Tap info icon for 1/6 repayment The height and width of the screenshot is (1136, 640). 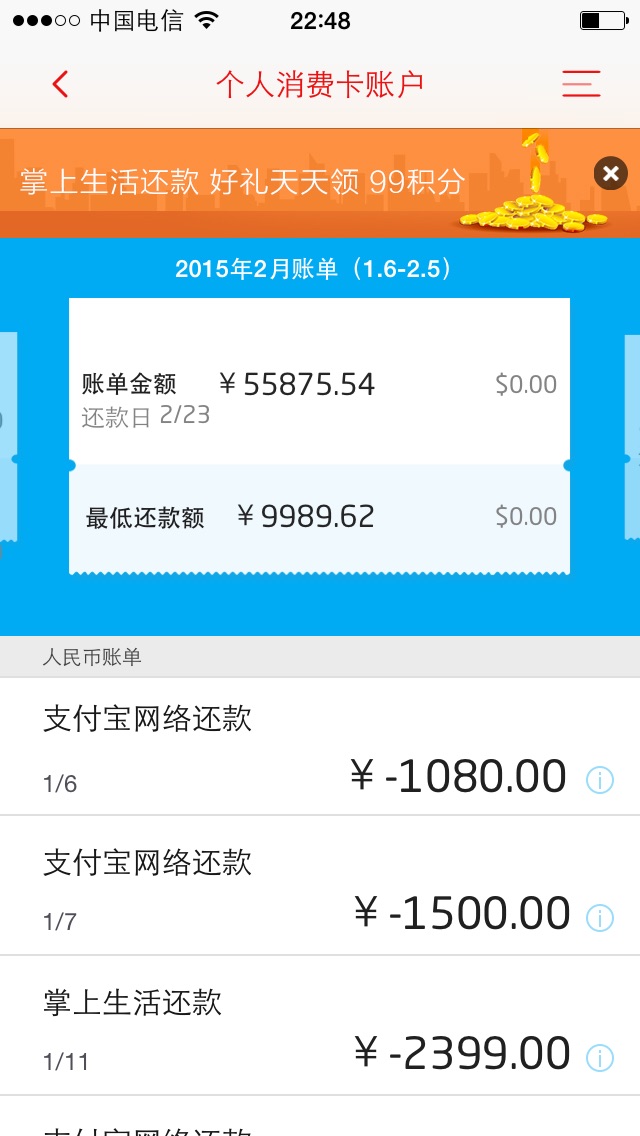[x=599, y=779]
